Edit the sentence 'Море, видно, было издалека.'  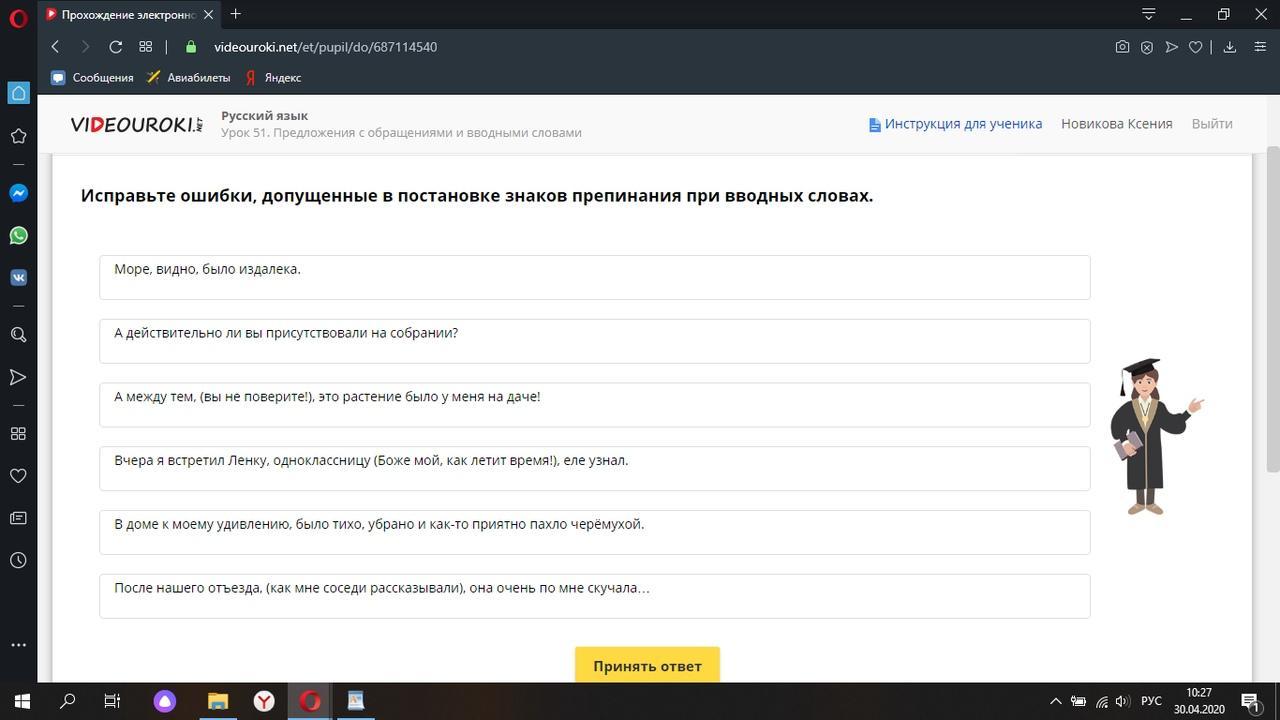(594, 277)
